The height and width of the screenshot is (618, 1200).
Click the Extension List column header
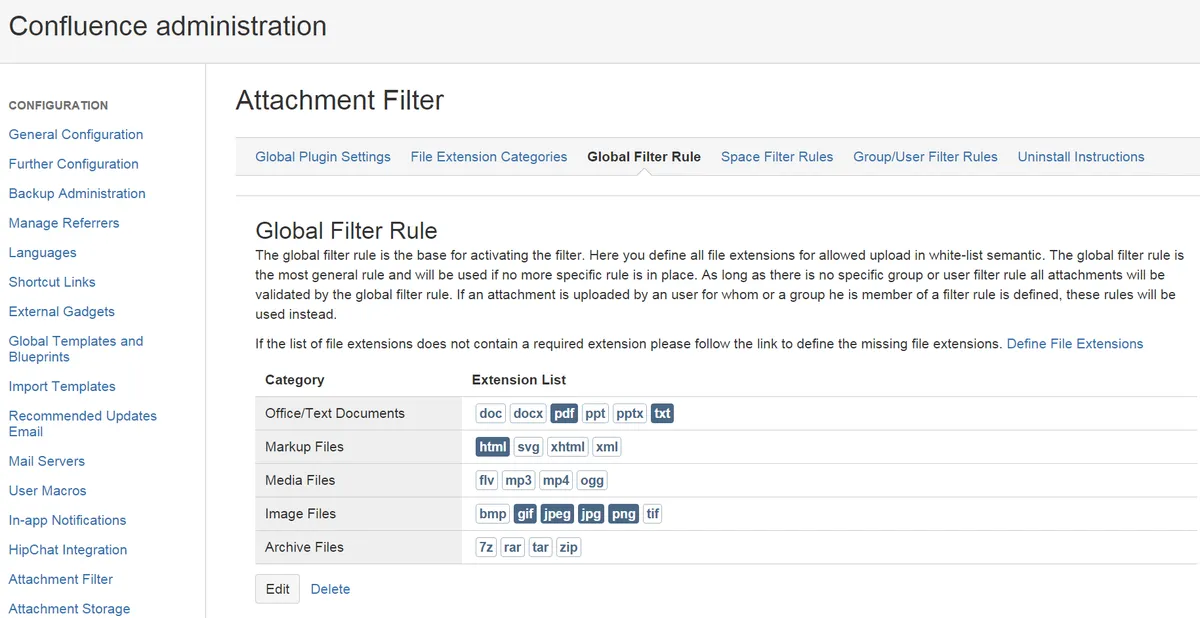[519, 380]
